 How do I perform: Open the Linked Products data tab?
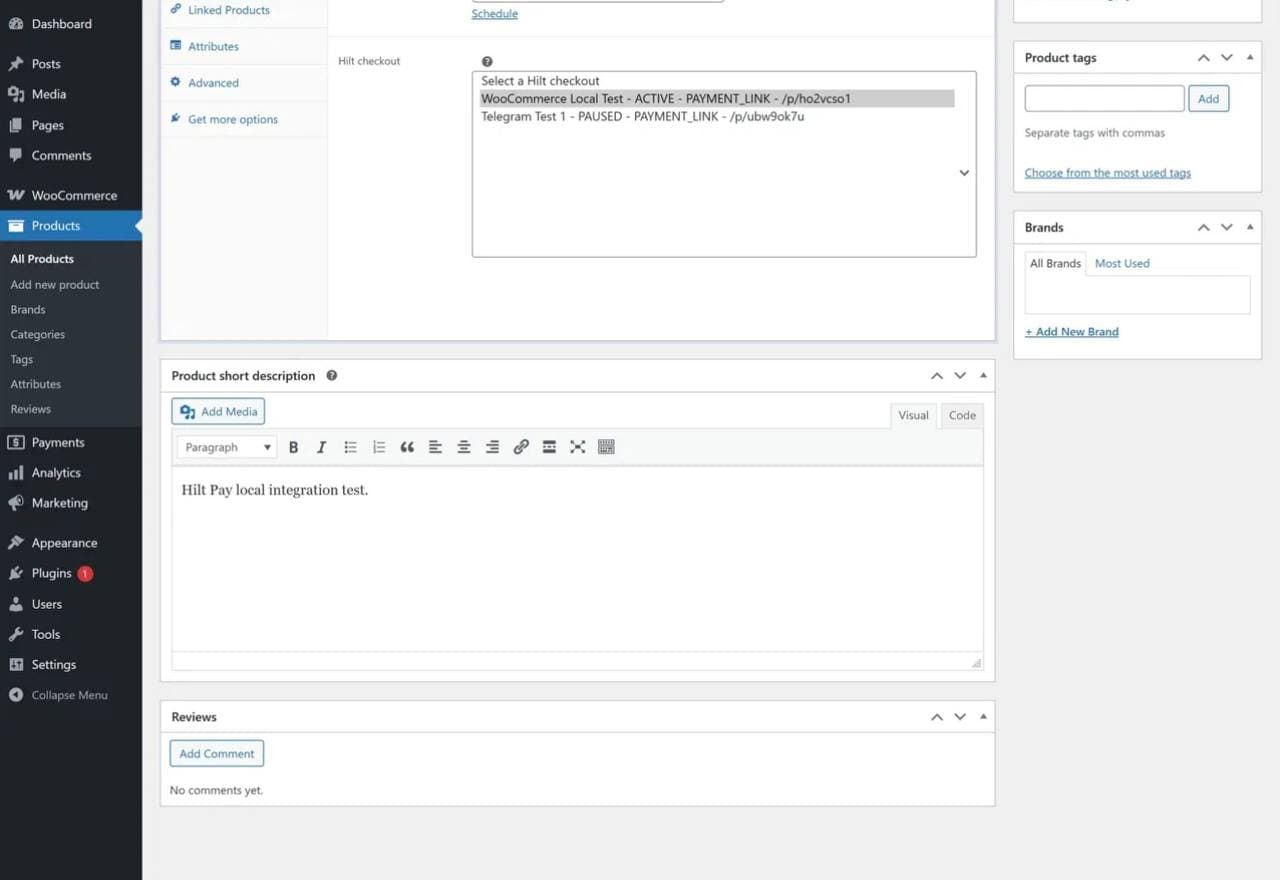point(244,10)
